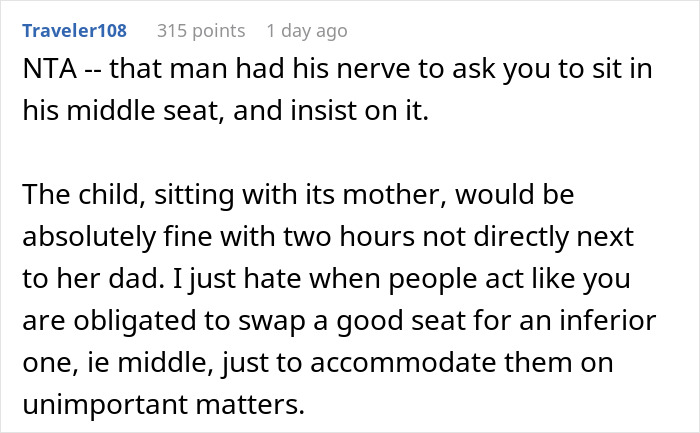Click 'The child' at second paragraph start
700x433 pixels.
tap(83, 195)
